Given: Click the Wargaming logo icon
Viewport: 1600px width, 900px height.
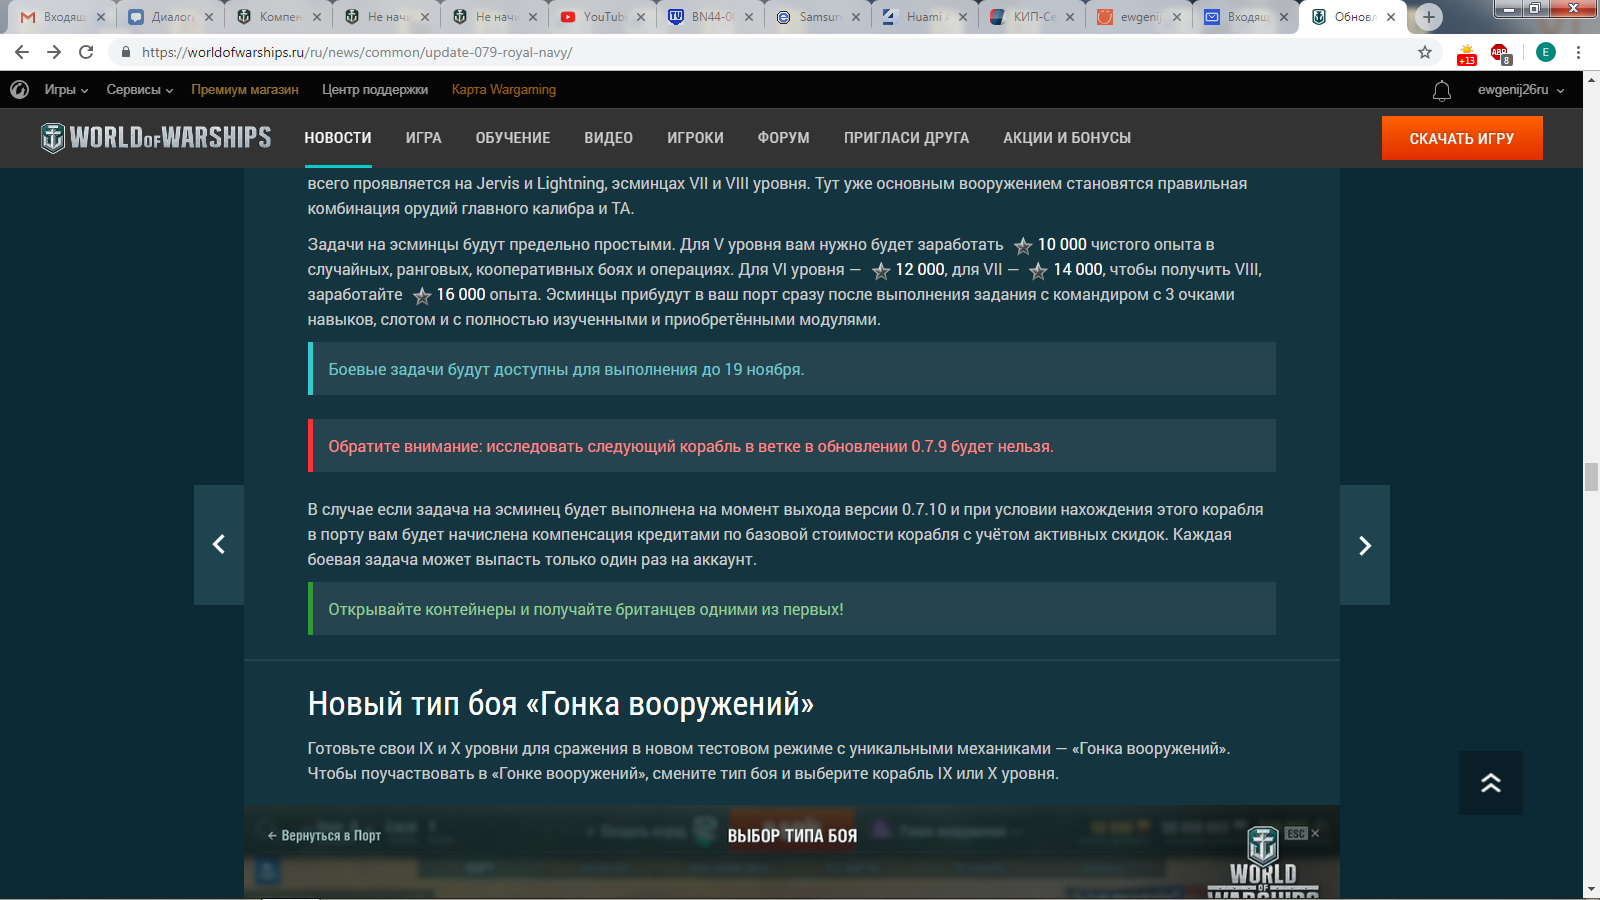Looking at the screenshot, I should pos(19,90).
